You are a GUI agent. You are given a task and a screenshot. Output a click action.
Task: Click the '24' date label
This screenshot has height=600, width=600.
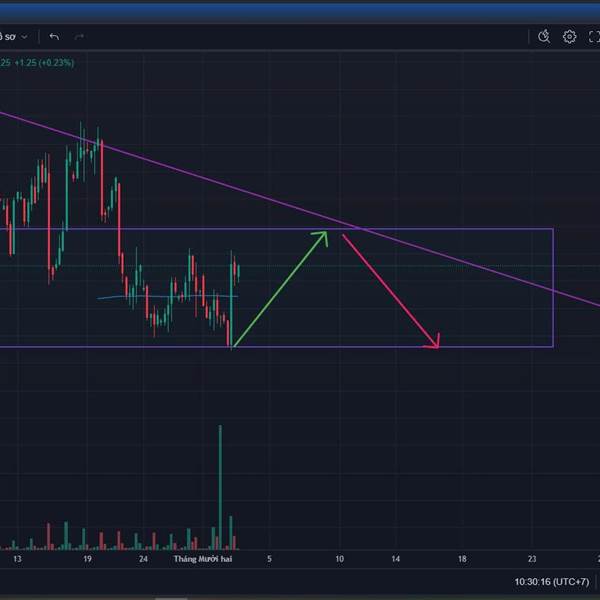(x=143, y=559)
